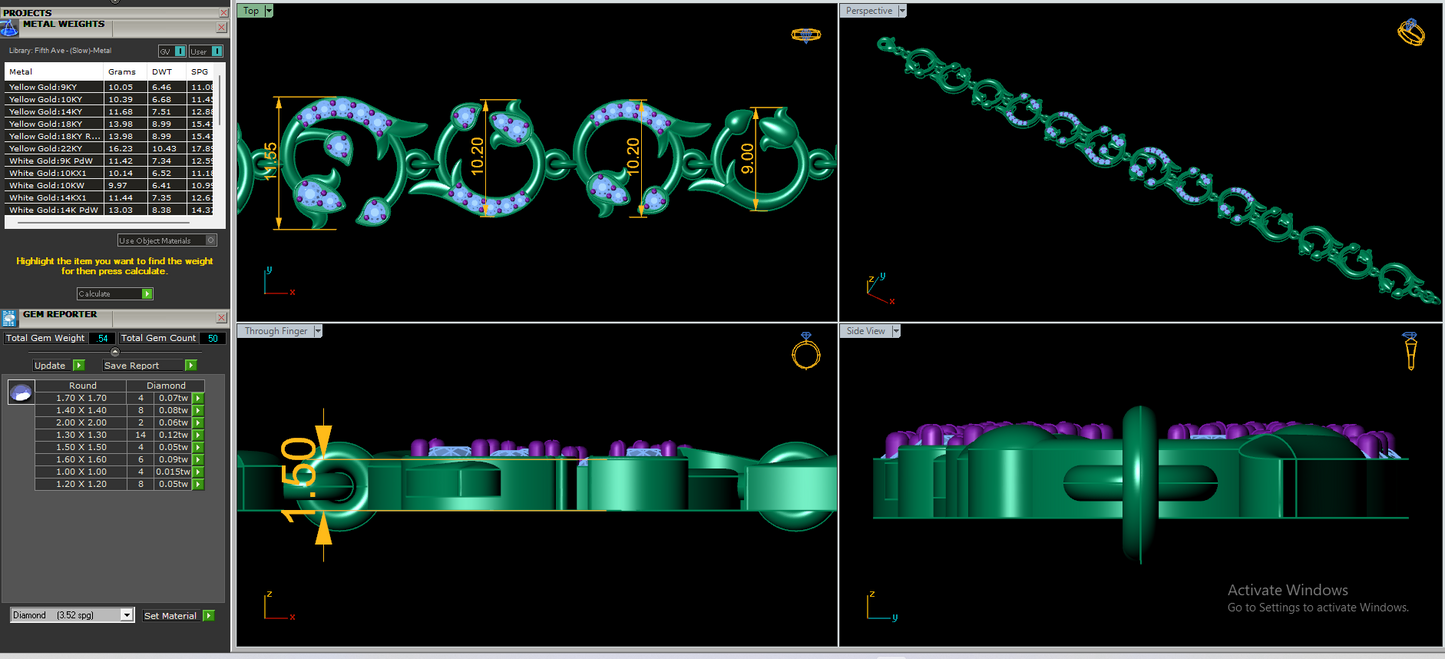Viewport: 1445px width, 659px height.
Task: Click the axis gizmo in Through Finger viewport
Action: pos(279,606)
